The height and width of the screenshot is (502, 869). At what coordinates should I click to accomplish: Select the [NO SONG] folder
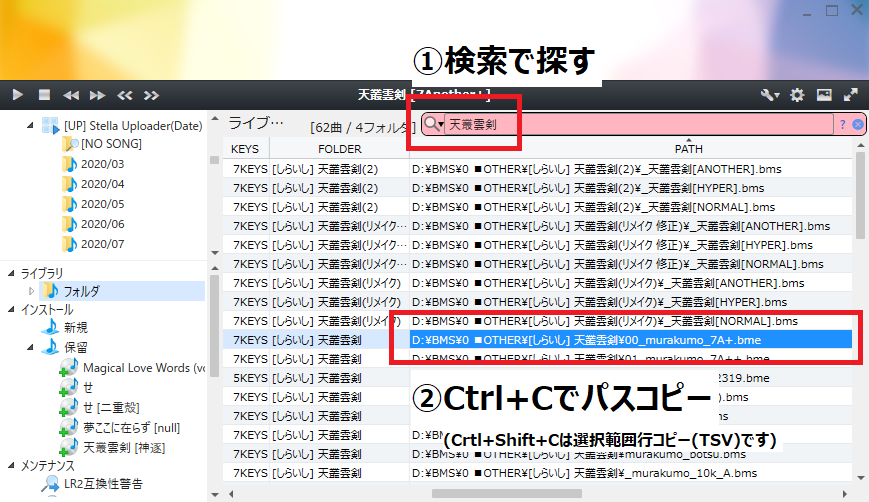[x=111, y=144]
